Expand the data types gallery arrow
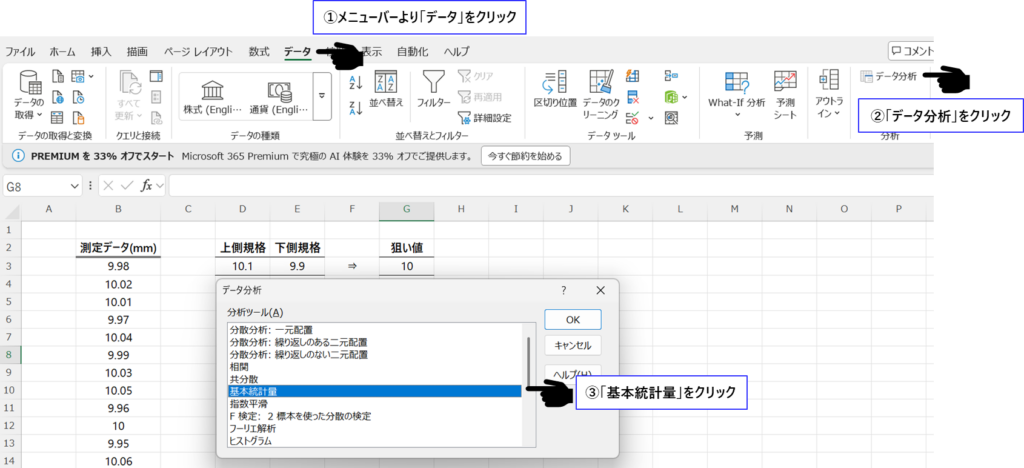The height and width of the screenshot is (468, 1024). [x=321, y=96]
